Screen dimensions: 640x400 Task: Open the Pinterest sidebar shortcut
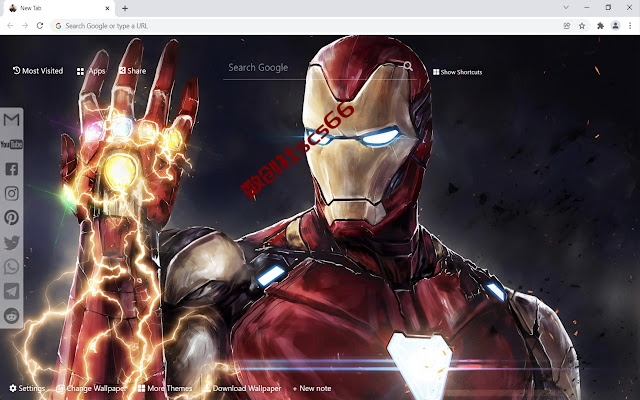coord(11,218)
